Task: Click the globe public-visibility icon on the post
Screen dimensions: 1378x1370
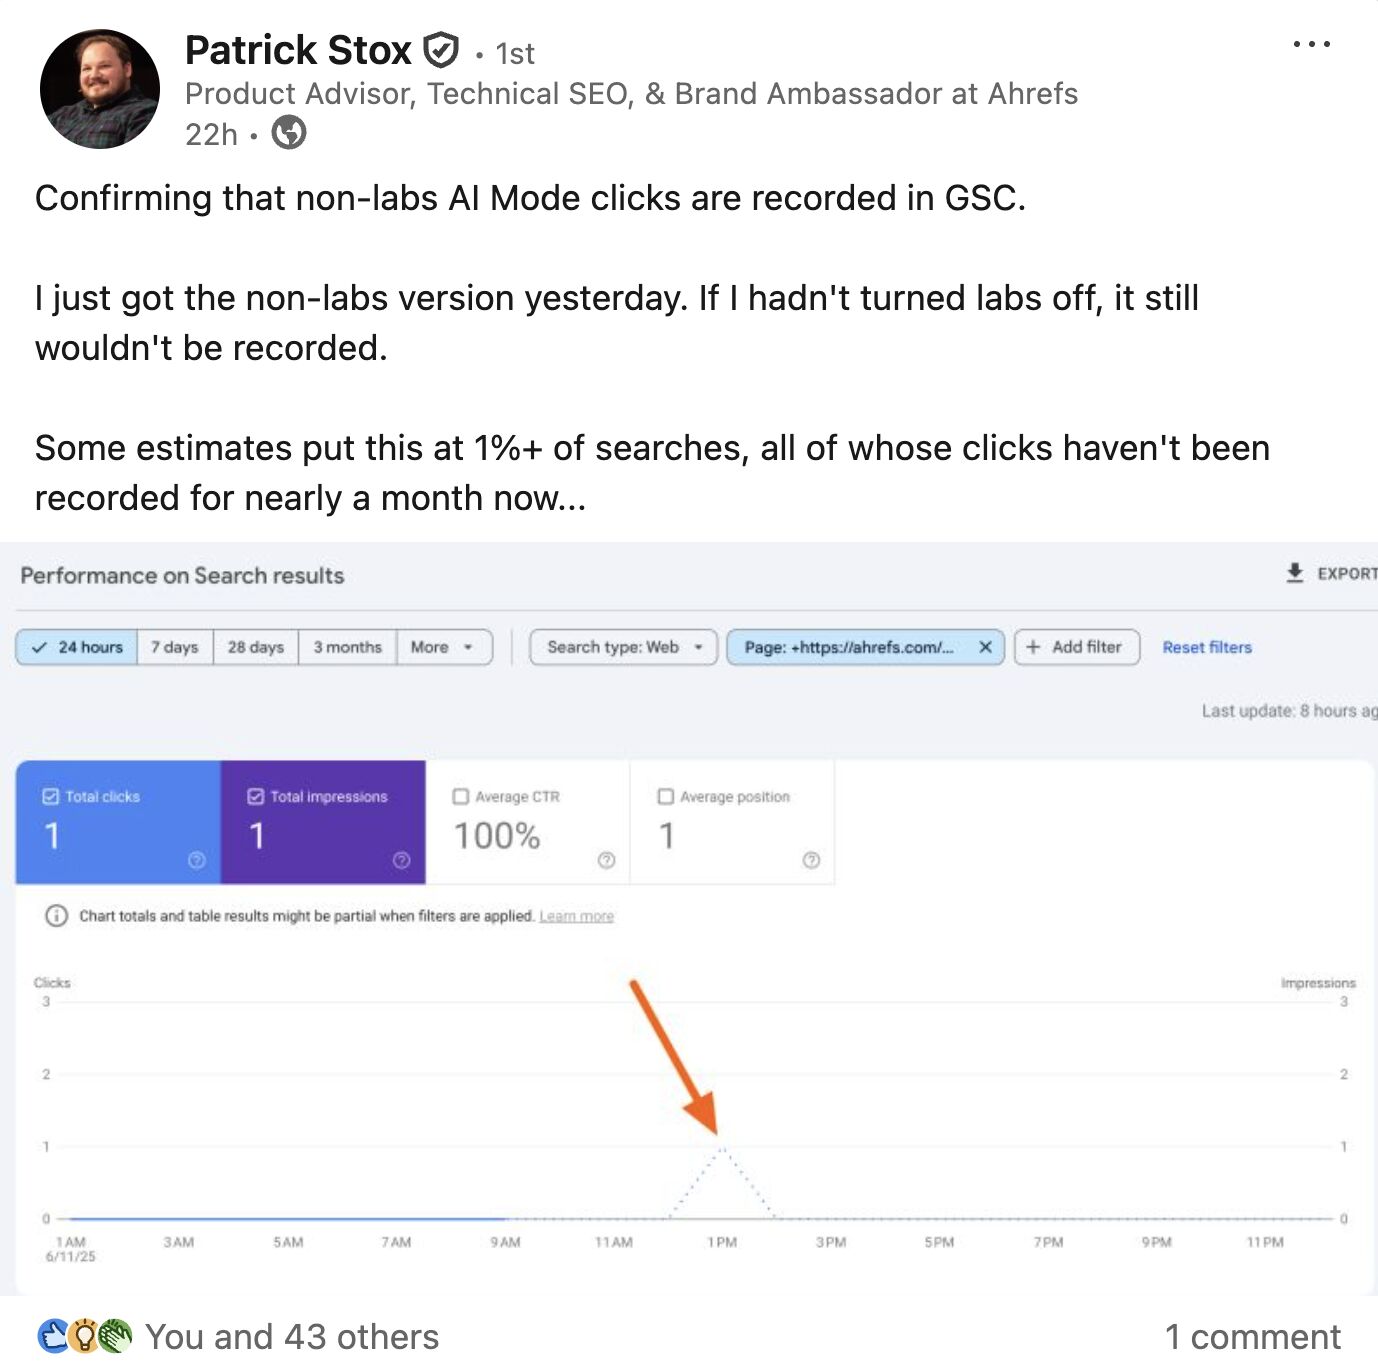Action: pos(291,133)
